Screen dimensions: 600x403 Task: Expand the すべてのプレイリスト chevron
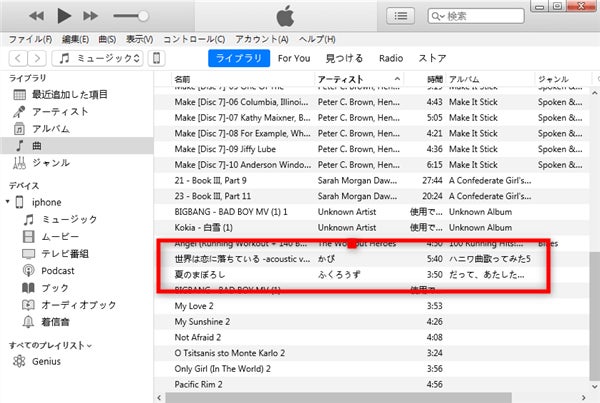[x=89, y=346]
